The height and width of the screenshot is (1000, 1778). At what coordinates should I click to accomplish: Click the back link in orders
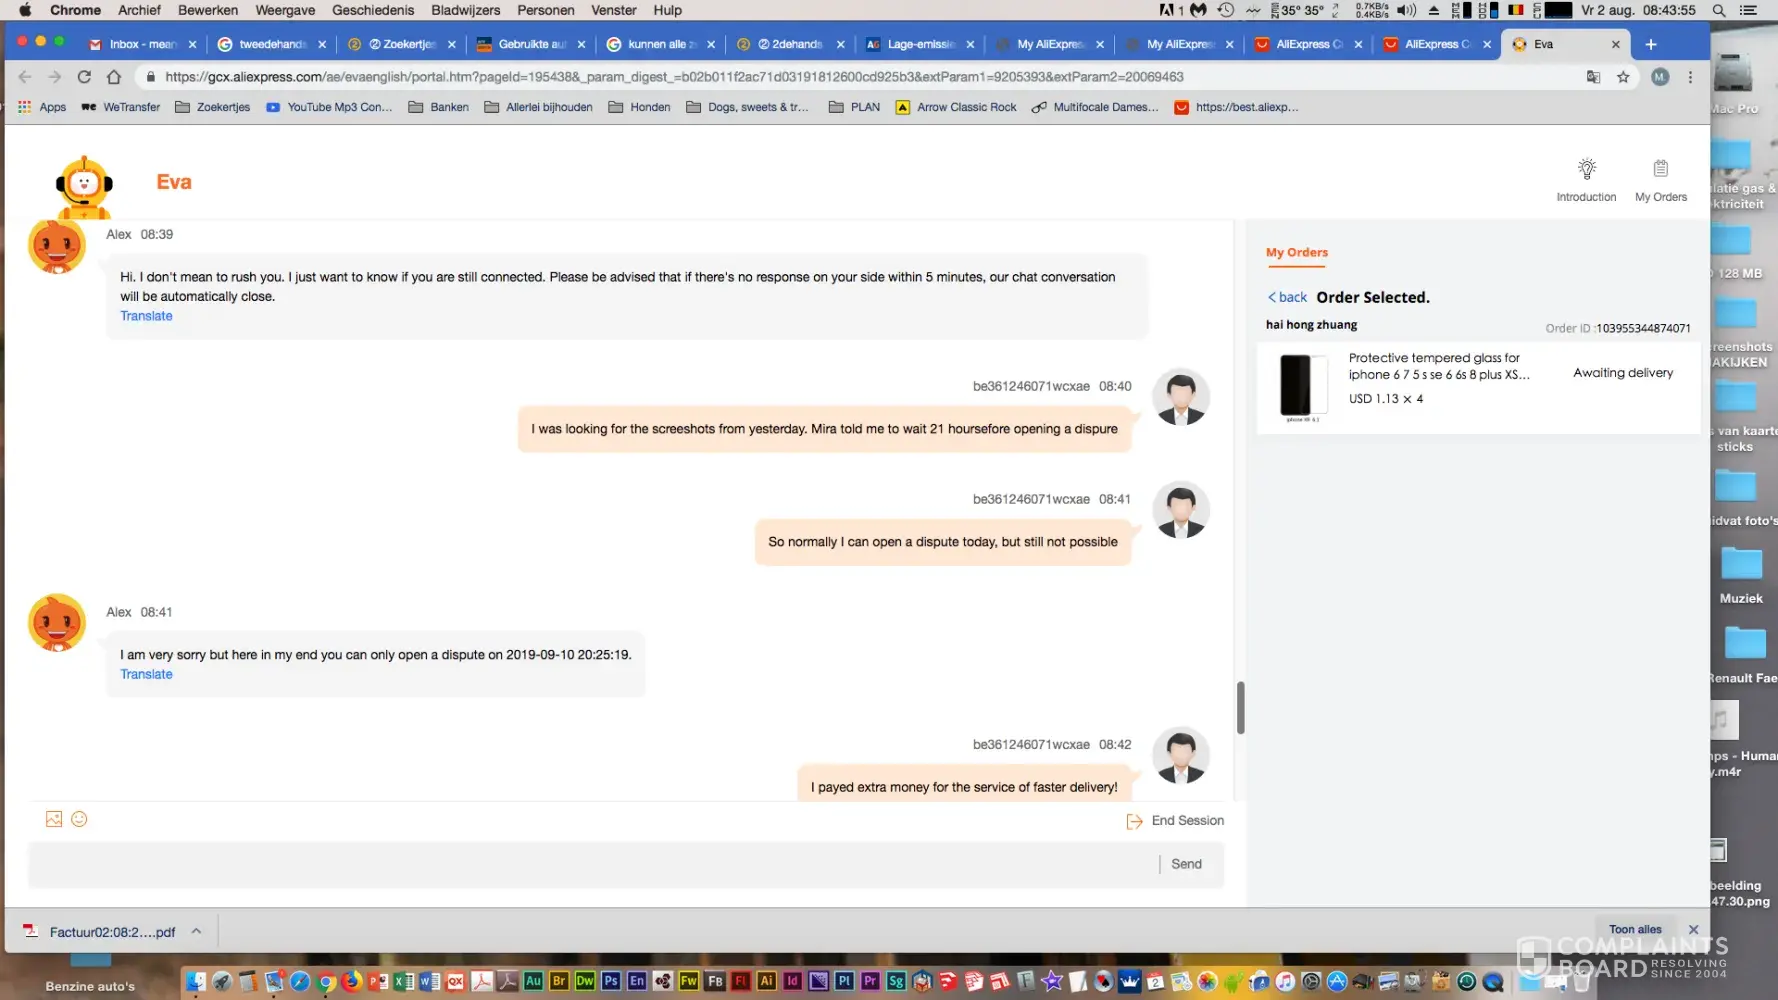point(1288,297)
